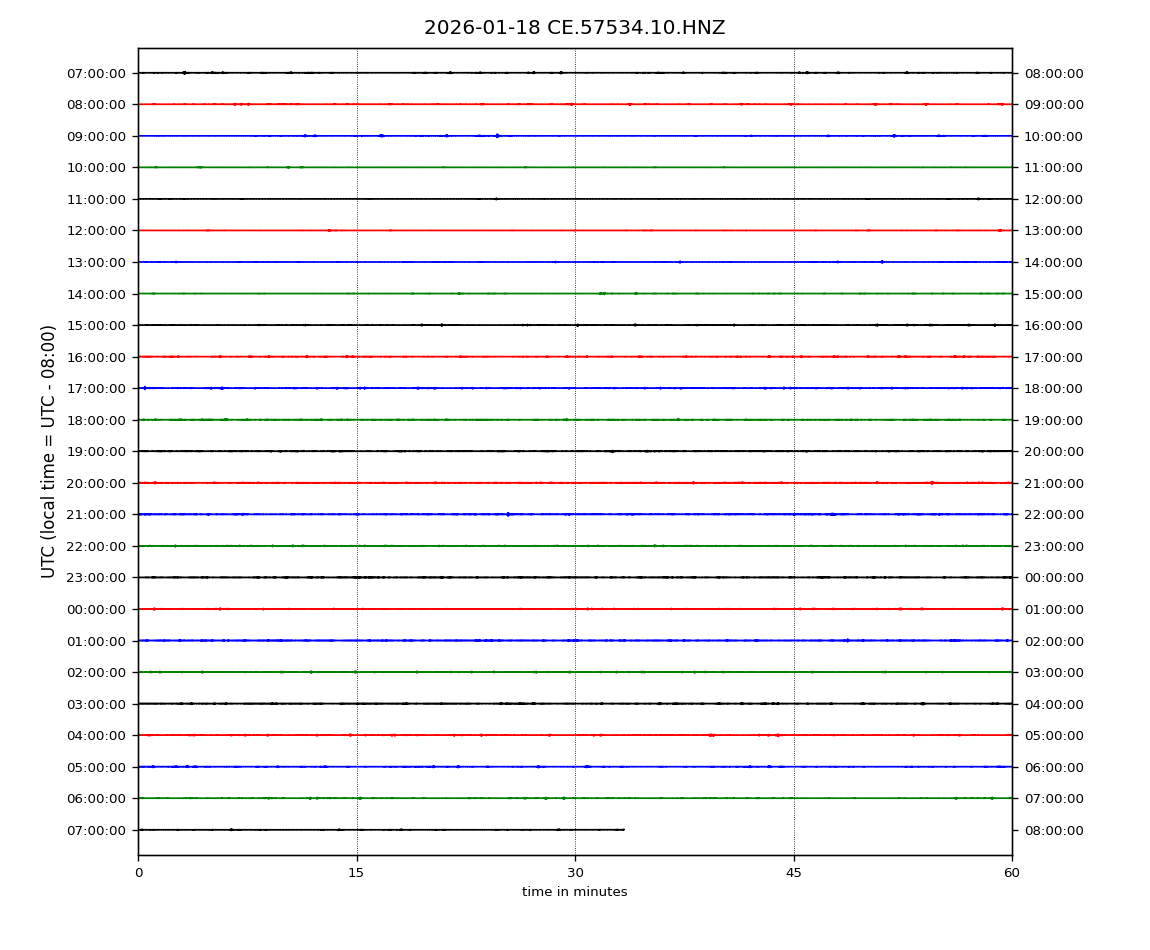Click the y-axis label 'UTC (local time = UTC - 08:00)'

pos(49,451)
